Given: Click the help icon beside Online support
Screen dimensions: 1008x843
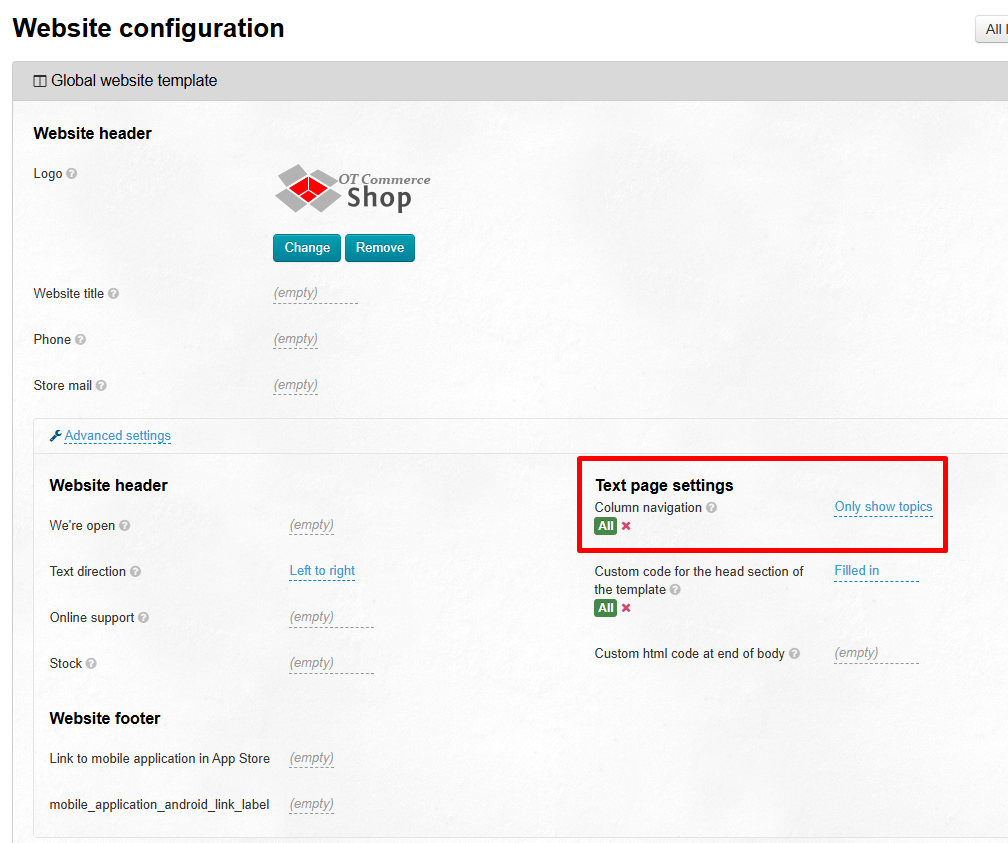Looking at the screenshot, I should pyautogui.click(x=144, y=618).
